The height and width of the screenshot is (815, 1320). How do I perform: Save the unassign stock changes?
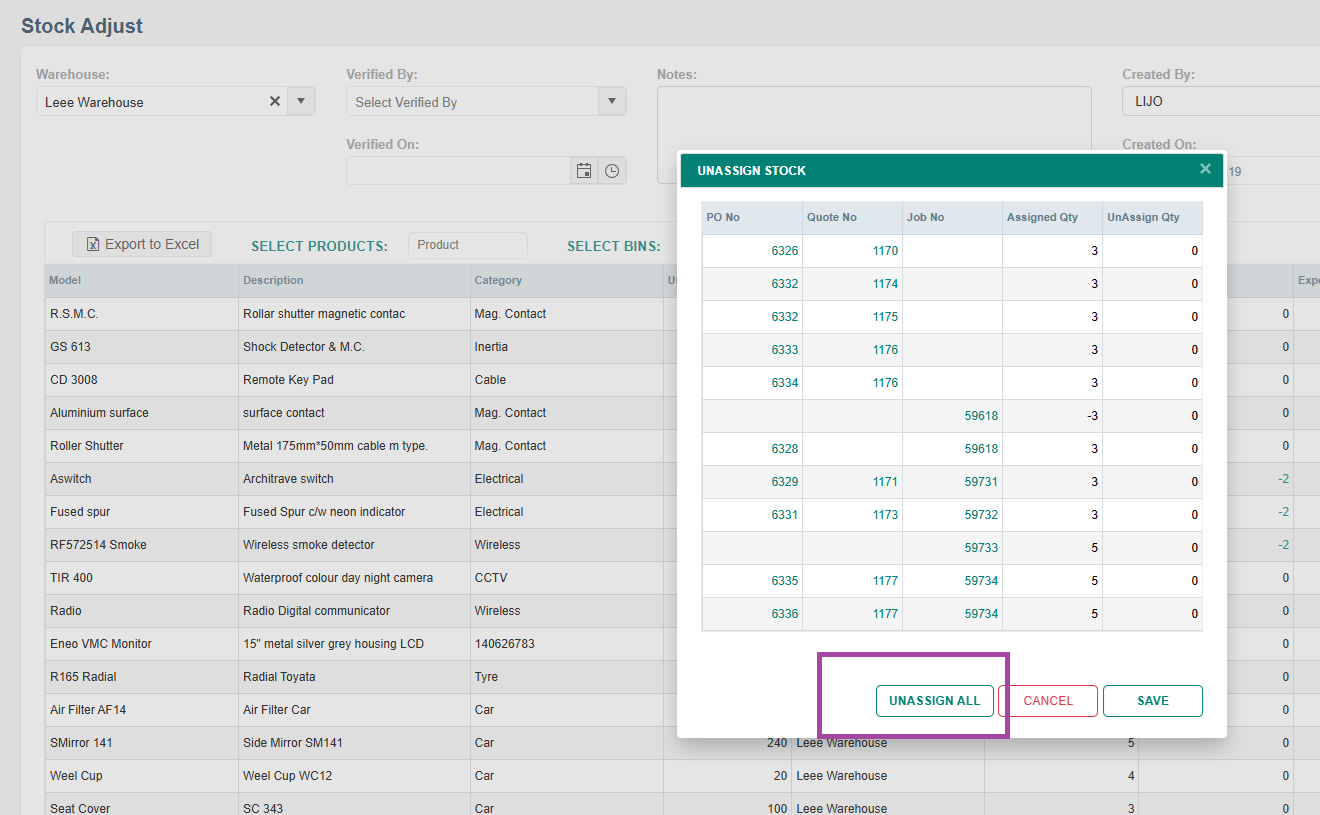coord(1152,701)
